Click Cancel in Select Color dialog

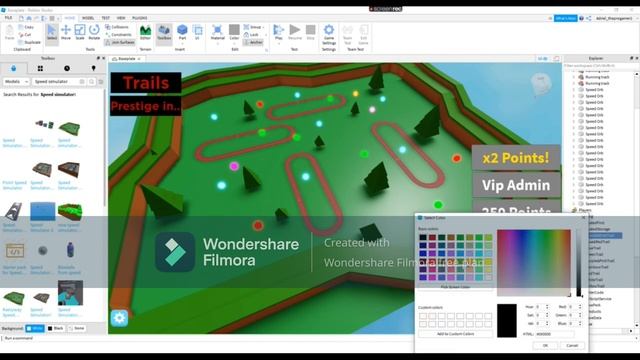[572, 345]
